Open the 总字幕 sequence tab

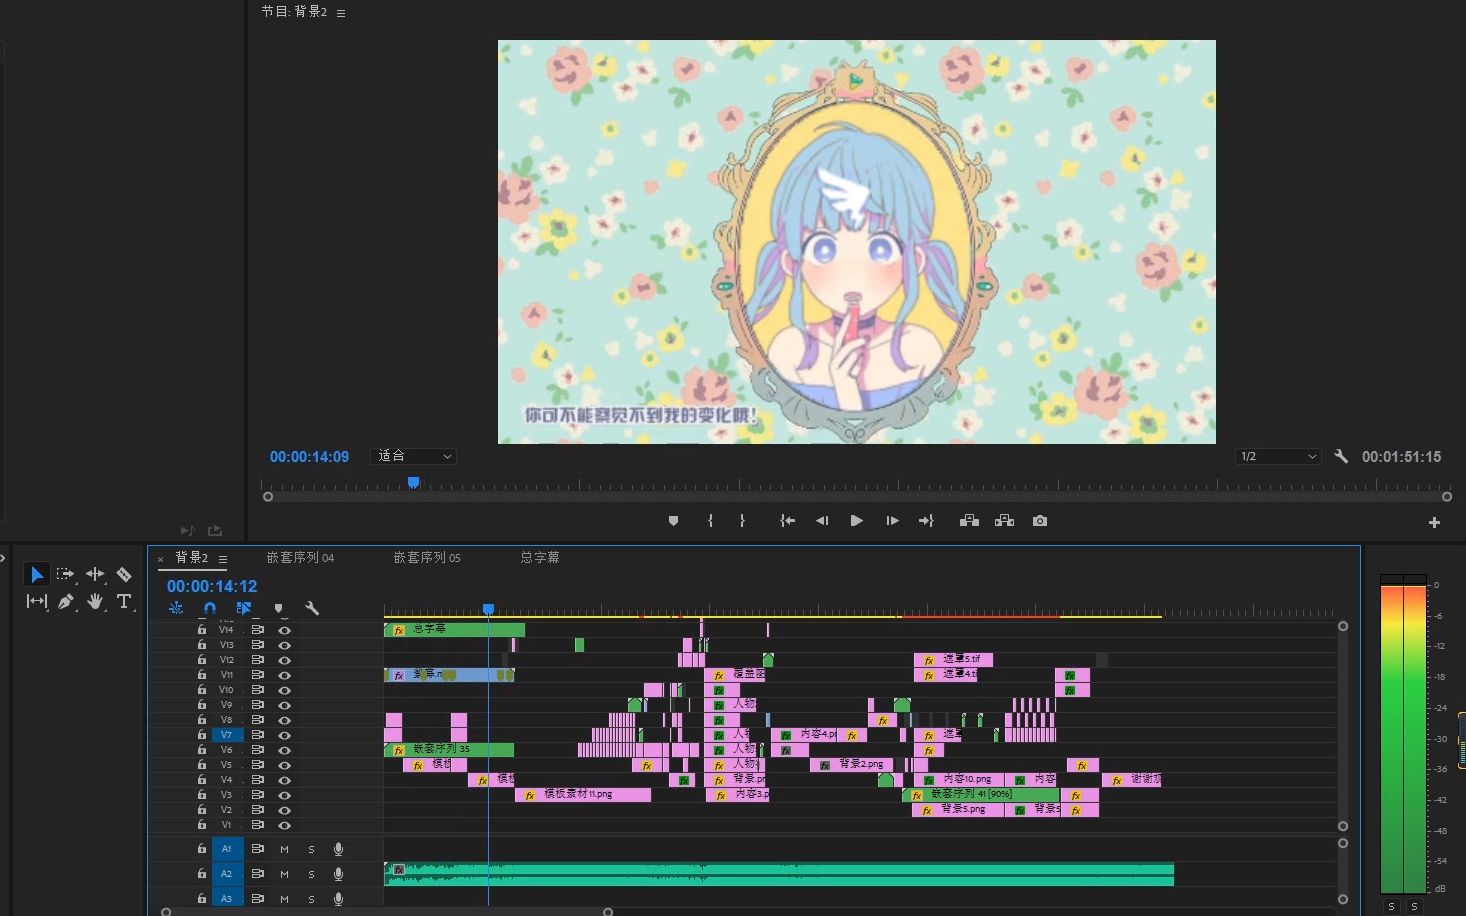click(x=540, y=558)
